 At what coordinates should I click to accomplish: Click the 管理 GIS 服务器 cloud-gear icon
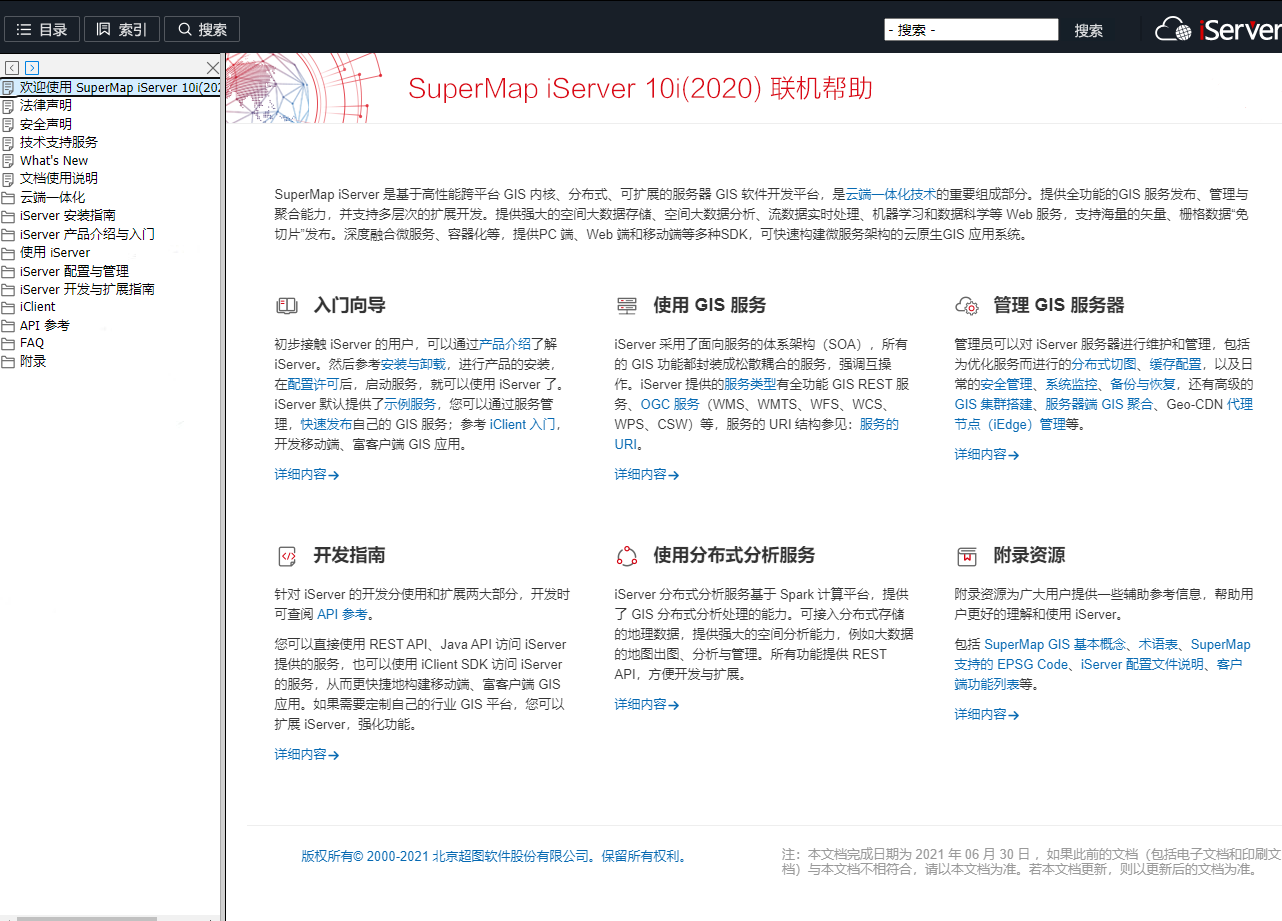tap(967, 305)
